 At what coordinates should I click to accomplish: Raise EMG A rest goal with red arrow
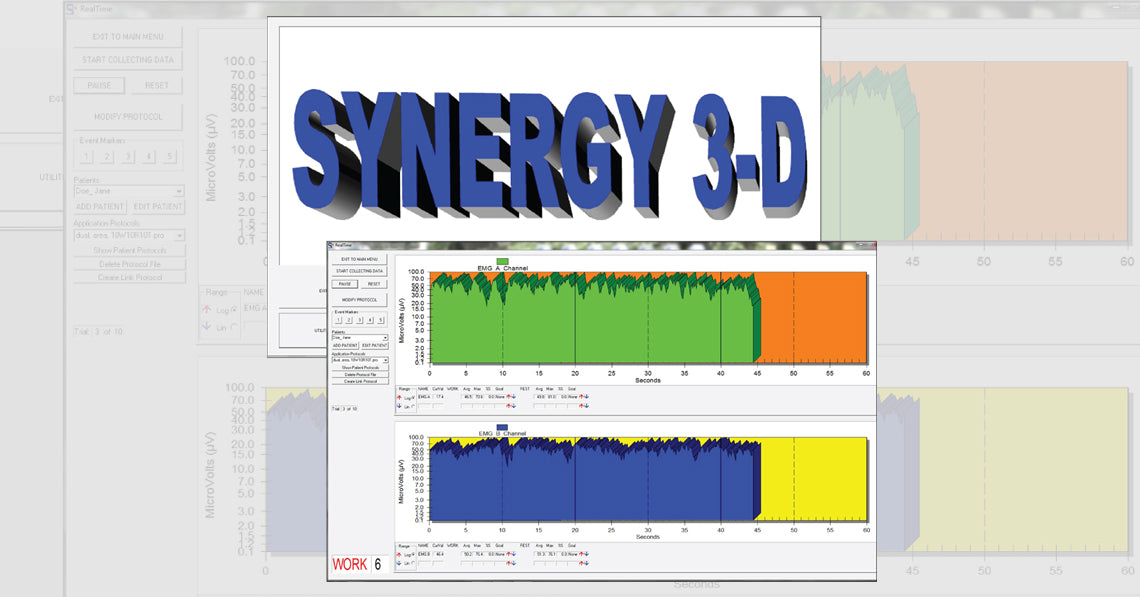(581, 397)
